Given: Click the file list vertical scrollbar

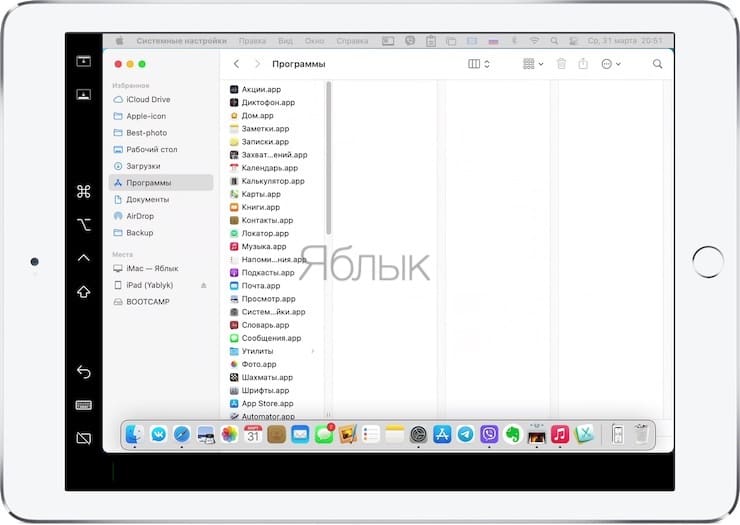Looking at the screenshot, I should tap(328, 158).
